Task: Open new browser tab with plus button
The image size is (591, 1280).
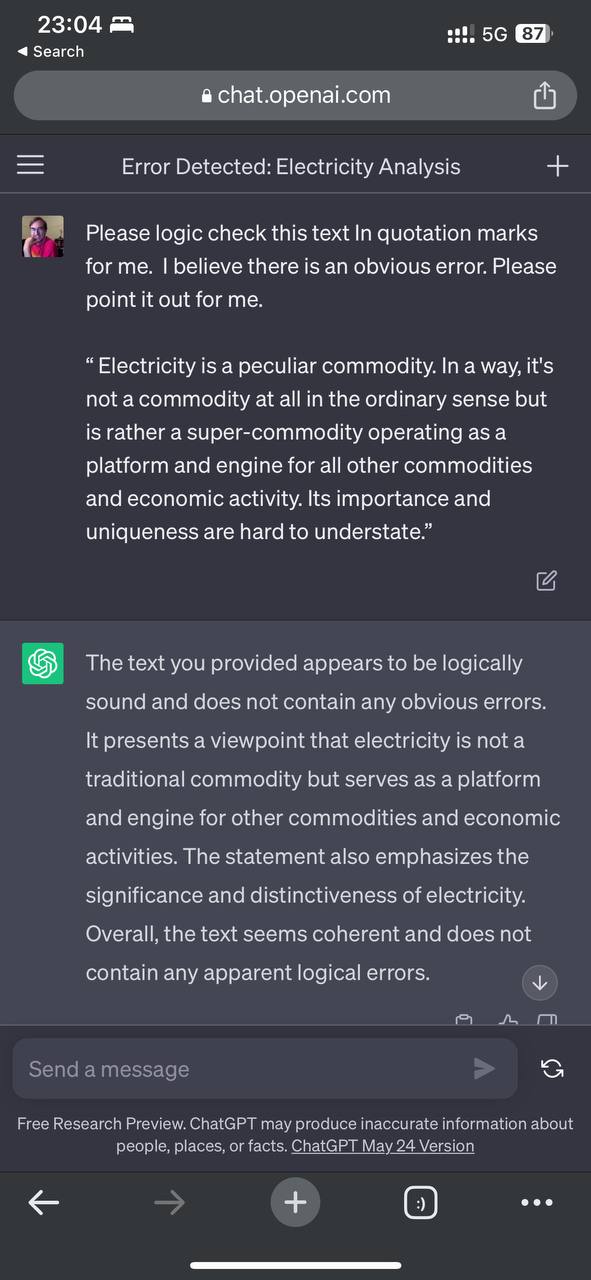Action: 295,1202
